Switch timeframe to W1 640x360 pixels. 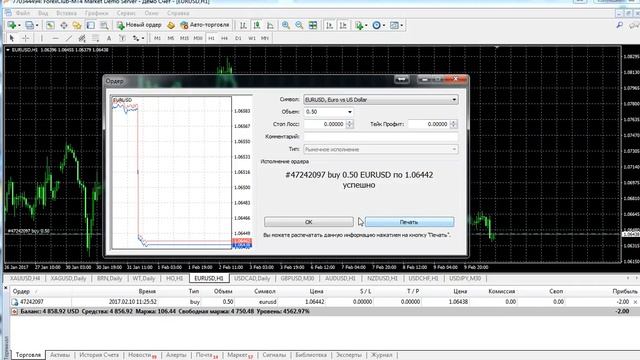pos(252,38)
